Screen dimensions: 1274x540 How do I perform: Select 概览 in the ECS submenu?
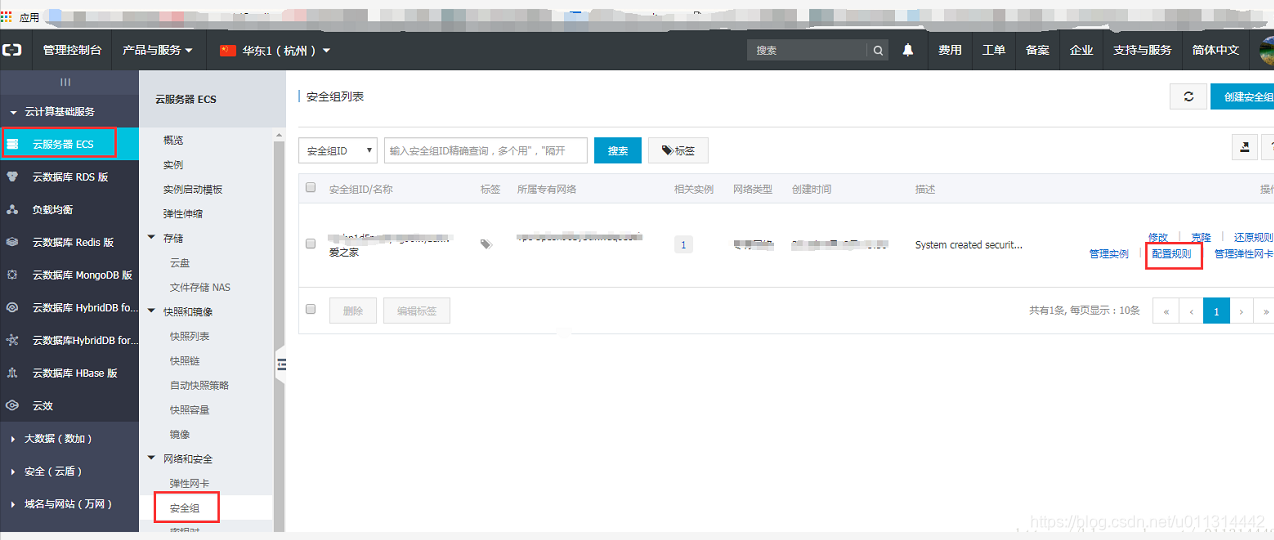173,140
